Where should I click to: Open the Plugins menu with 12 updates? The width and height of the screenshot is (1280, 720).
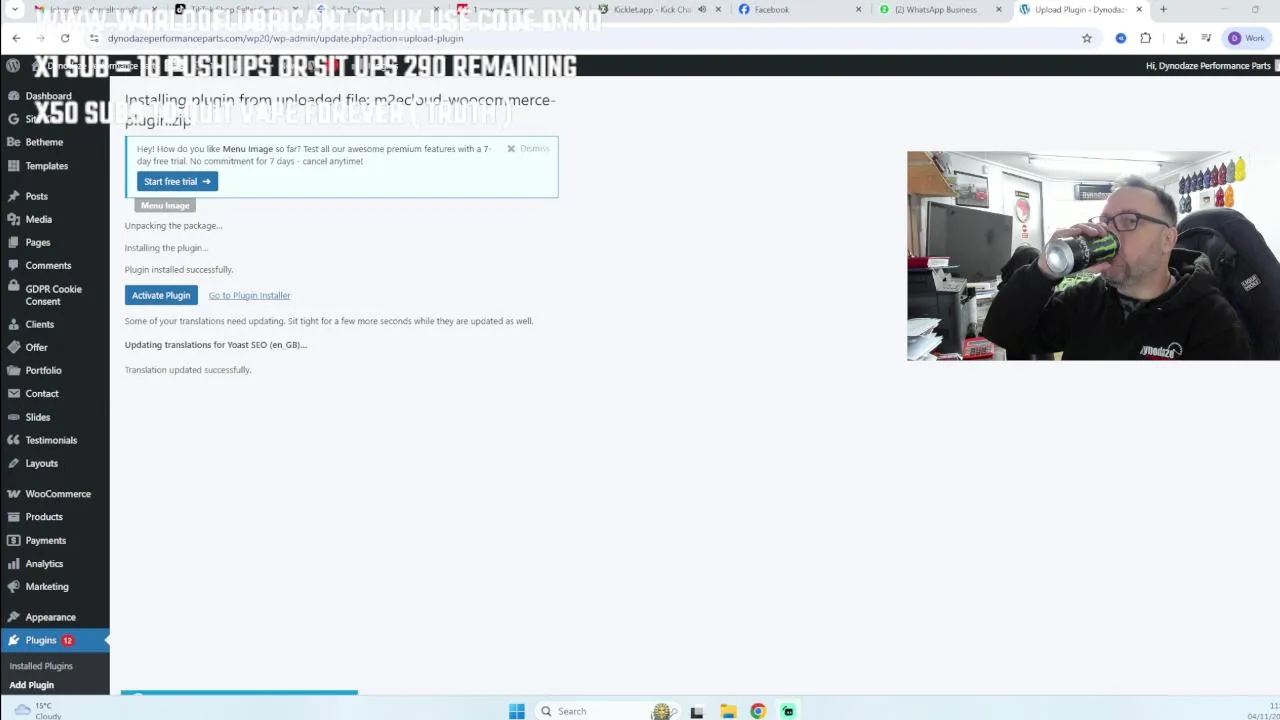click(x=54, y=640)
